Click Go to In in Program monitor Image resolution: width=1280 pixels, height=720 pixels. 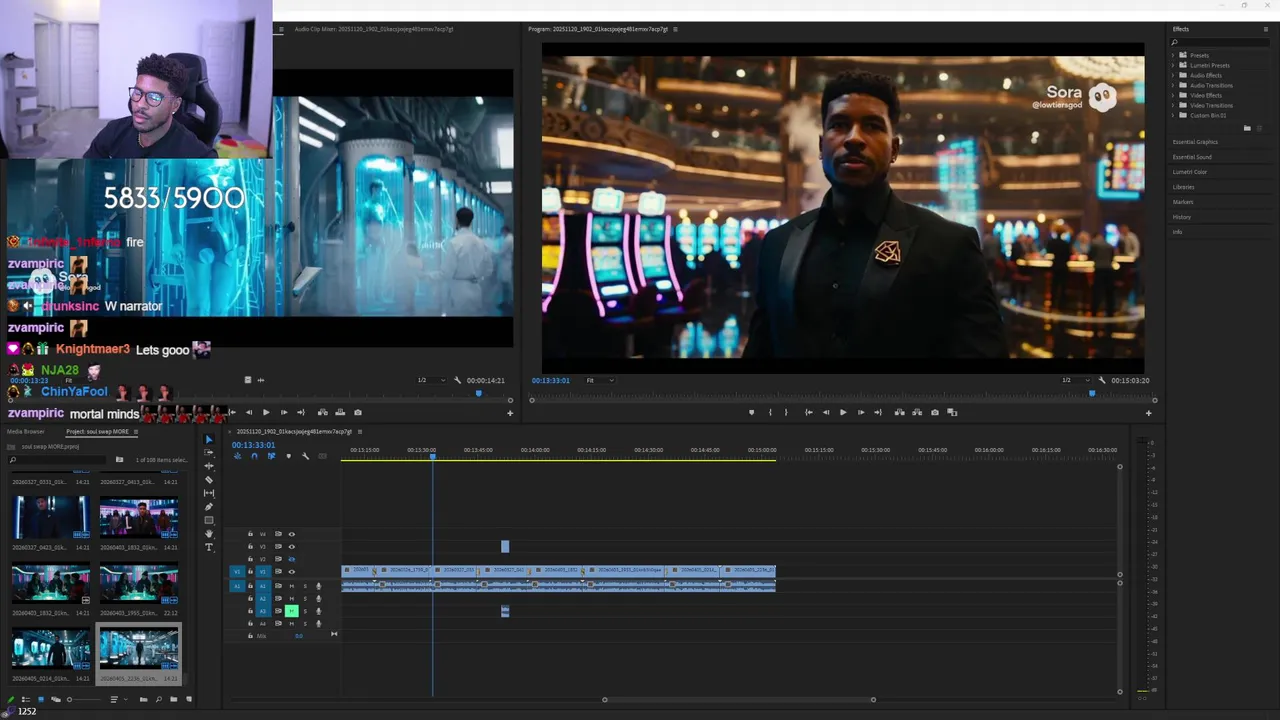pyautogui.click(x=809, y=412)
